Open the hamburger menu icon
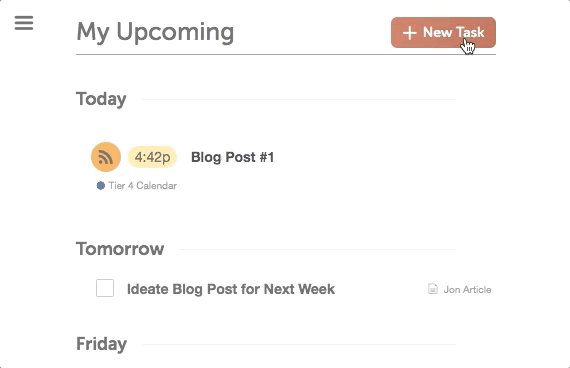The image size is (570, 368). [24, 23]
